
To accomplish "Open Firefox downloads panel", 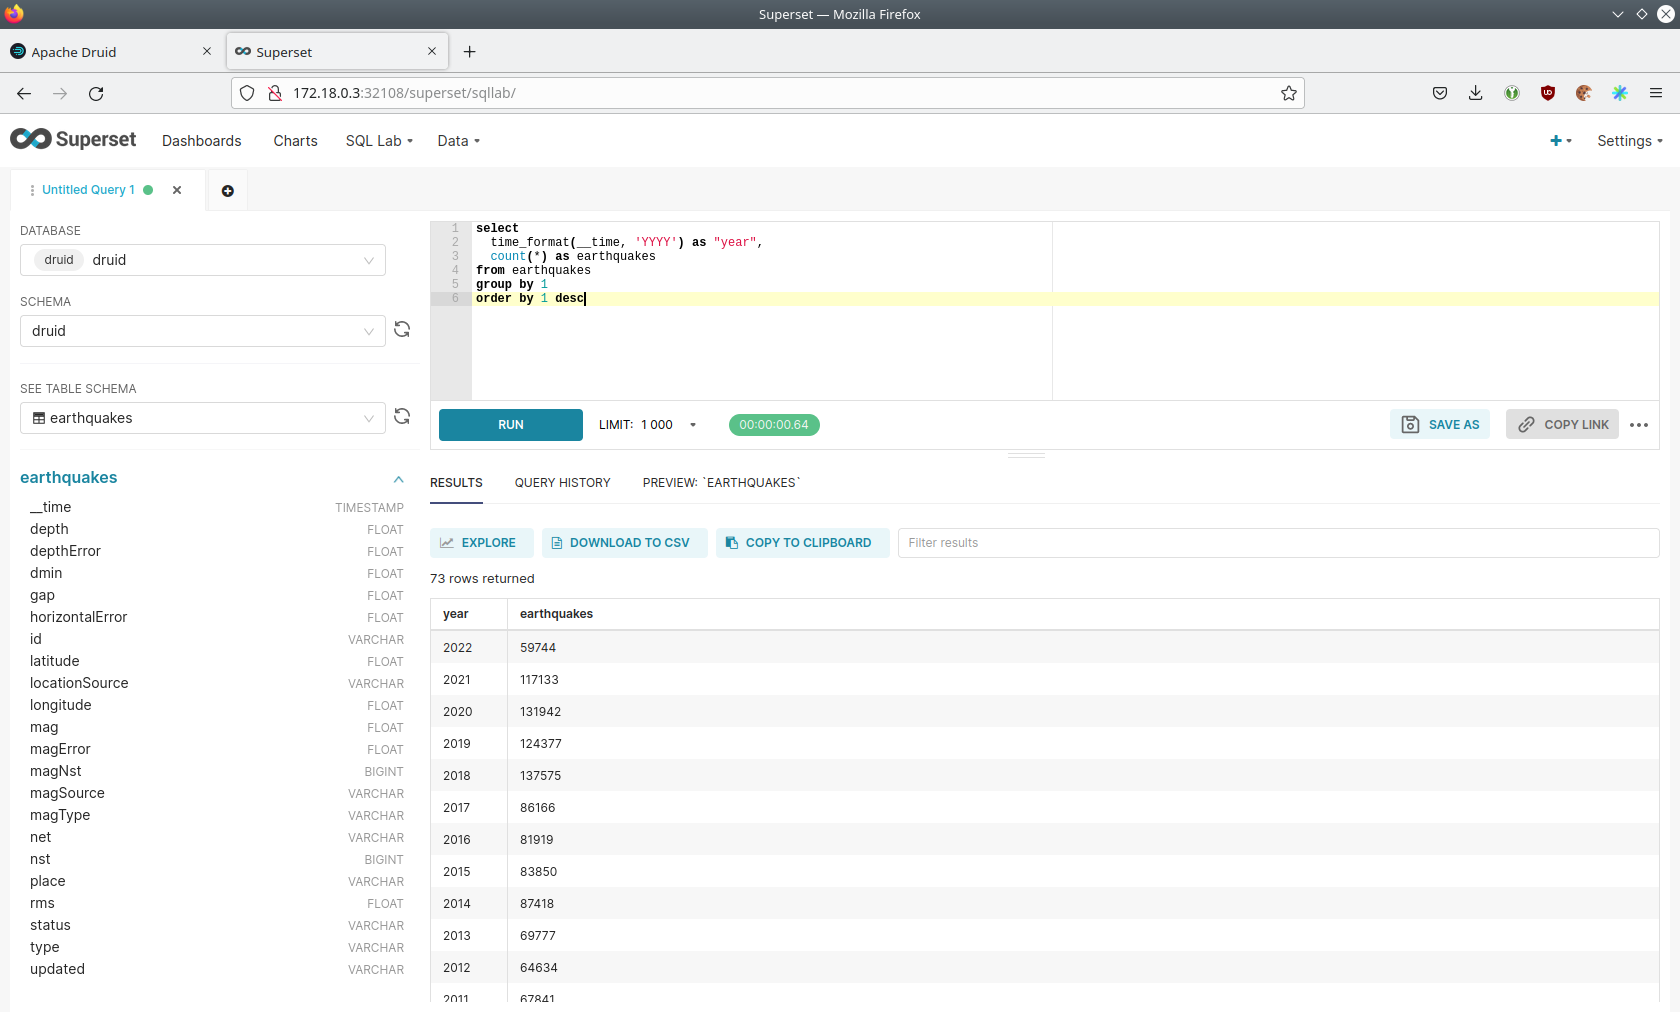I will 1475,93.
